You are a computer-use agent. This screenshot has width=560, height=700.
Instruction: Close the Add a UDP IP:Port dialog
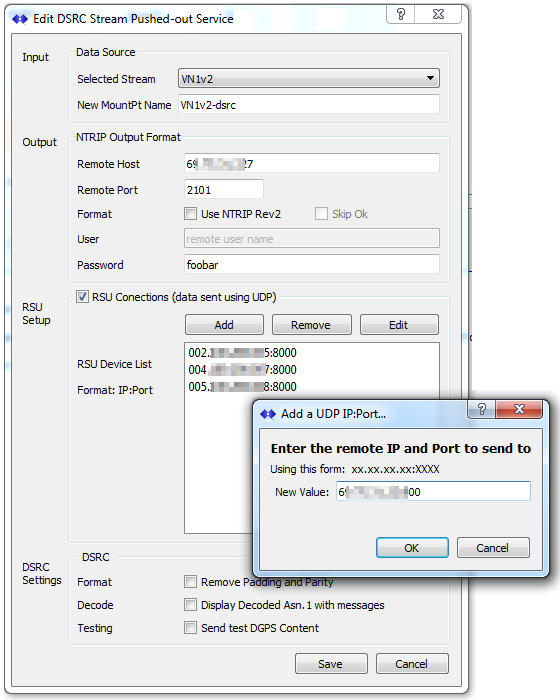519,409
